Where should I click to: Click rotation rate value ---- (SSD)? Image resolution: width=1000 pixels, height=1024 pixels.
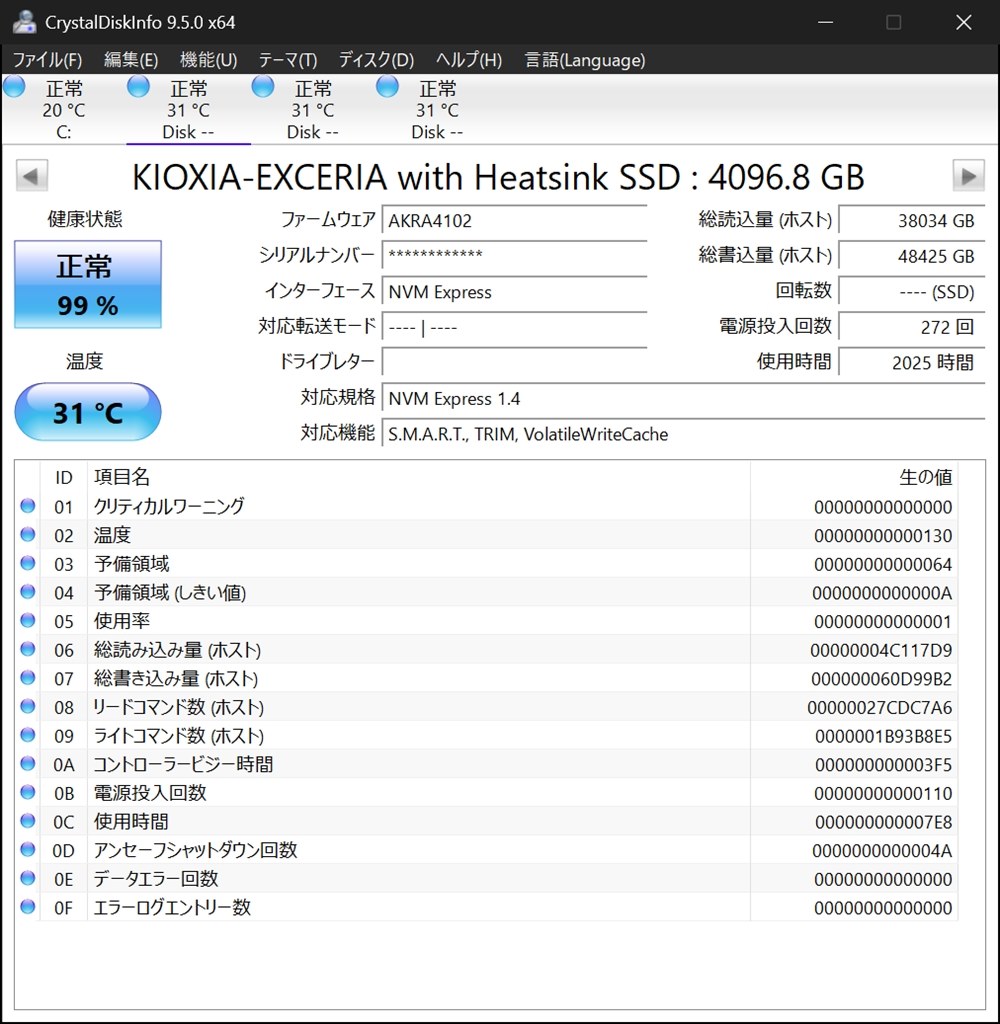(911, 291)
